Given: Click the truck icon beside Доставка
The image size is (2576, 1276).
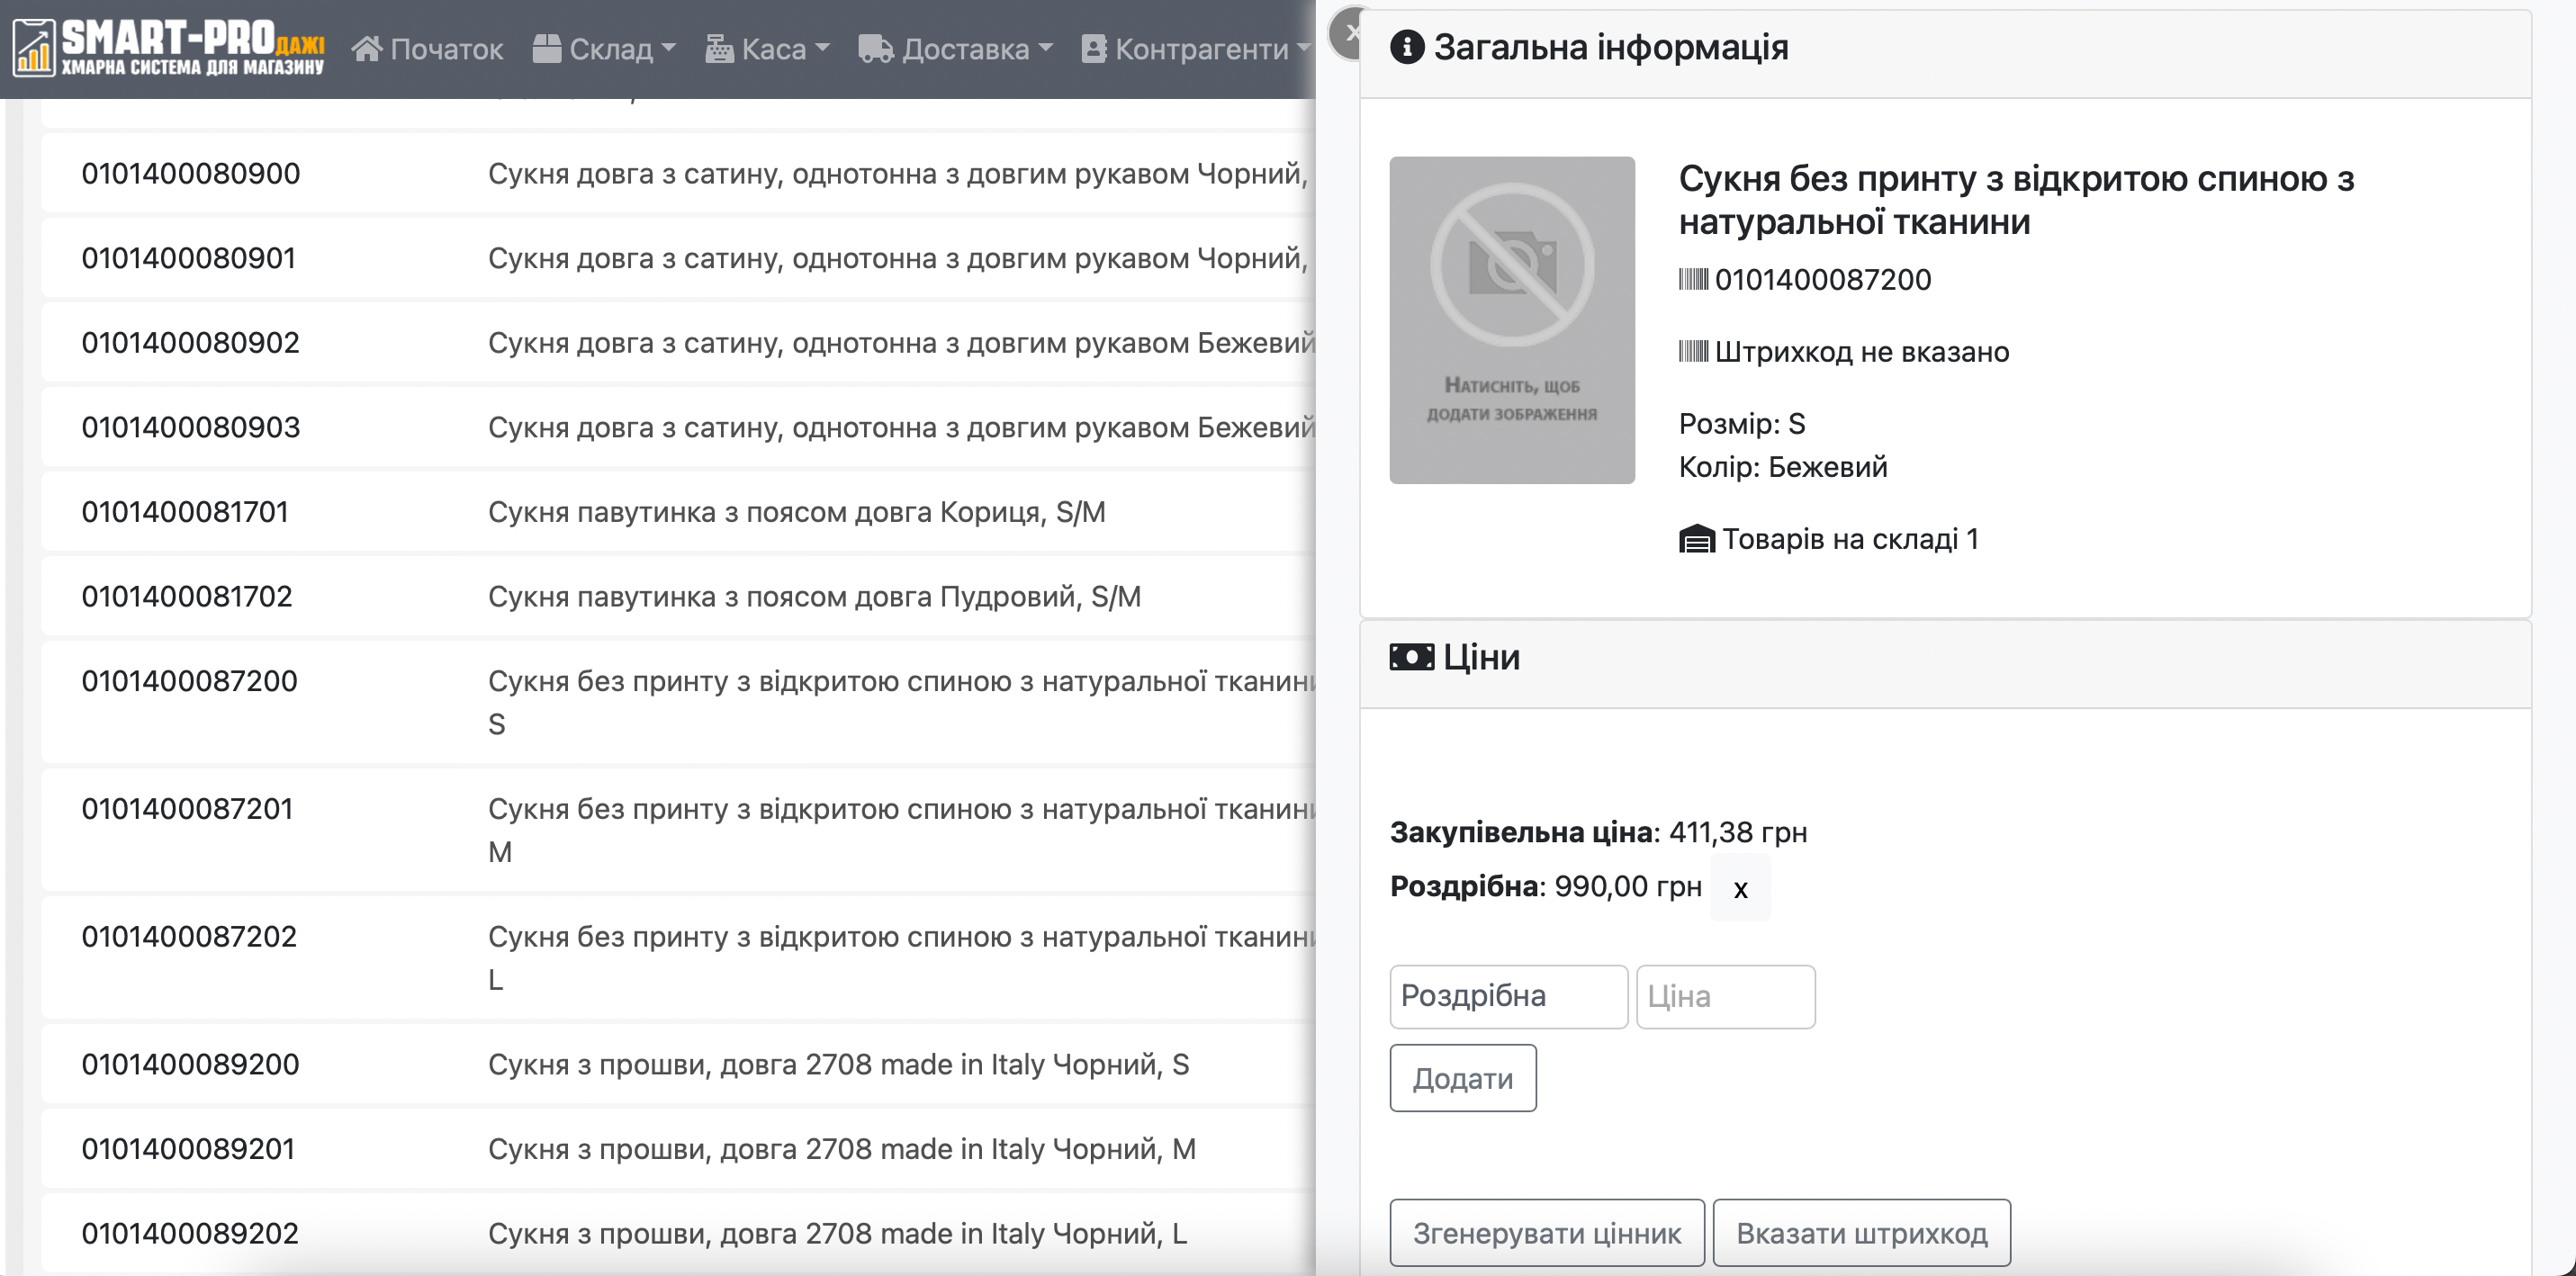Looking at the screenshot, I should tap(876, 49).
